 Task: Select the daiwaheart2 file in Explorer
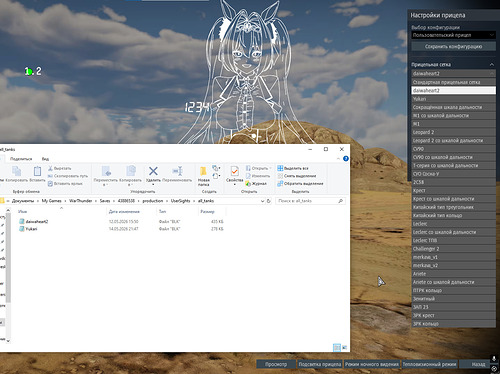click(x=37, y=221)
